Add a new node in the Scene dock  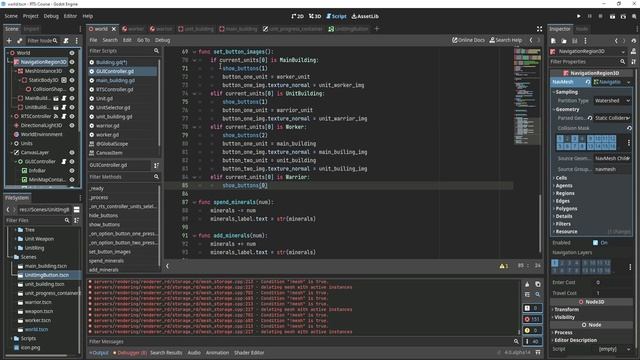9,41
